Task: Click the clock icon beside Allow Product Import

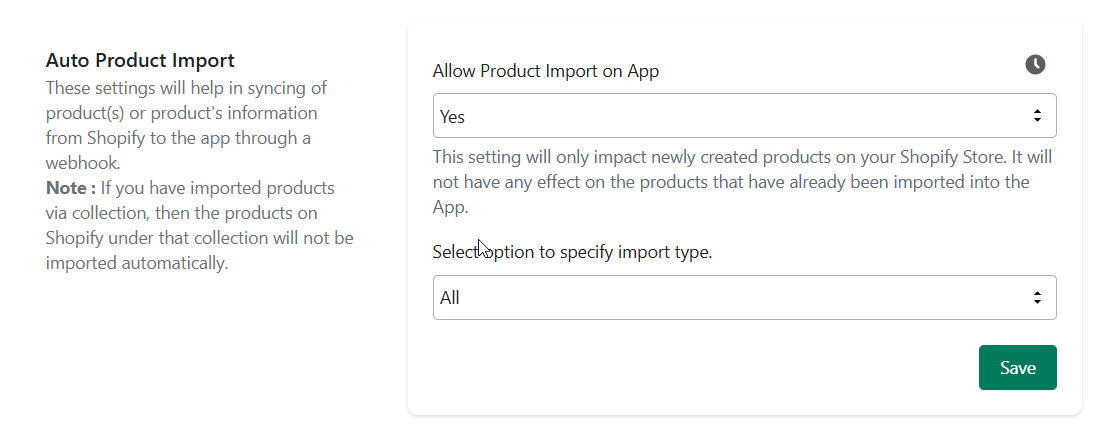Action: pos(1035,65)
